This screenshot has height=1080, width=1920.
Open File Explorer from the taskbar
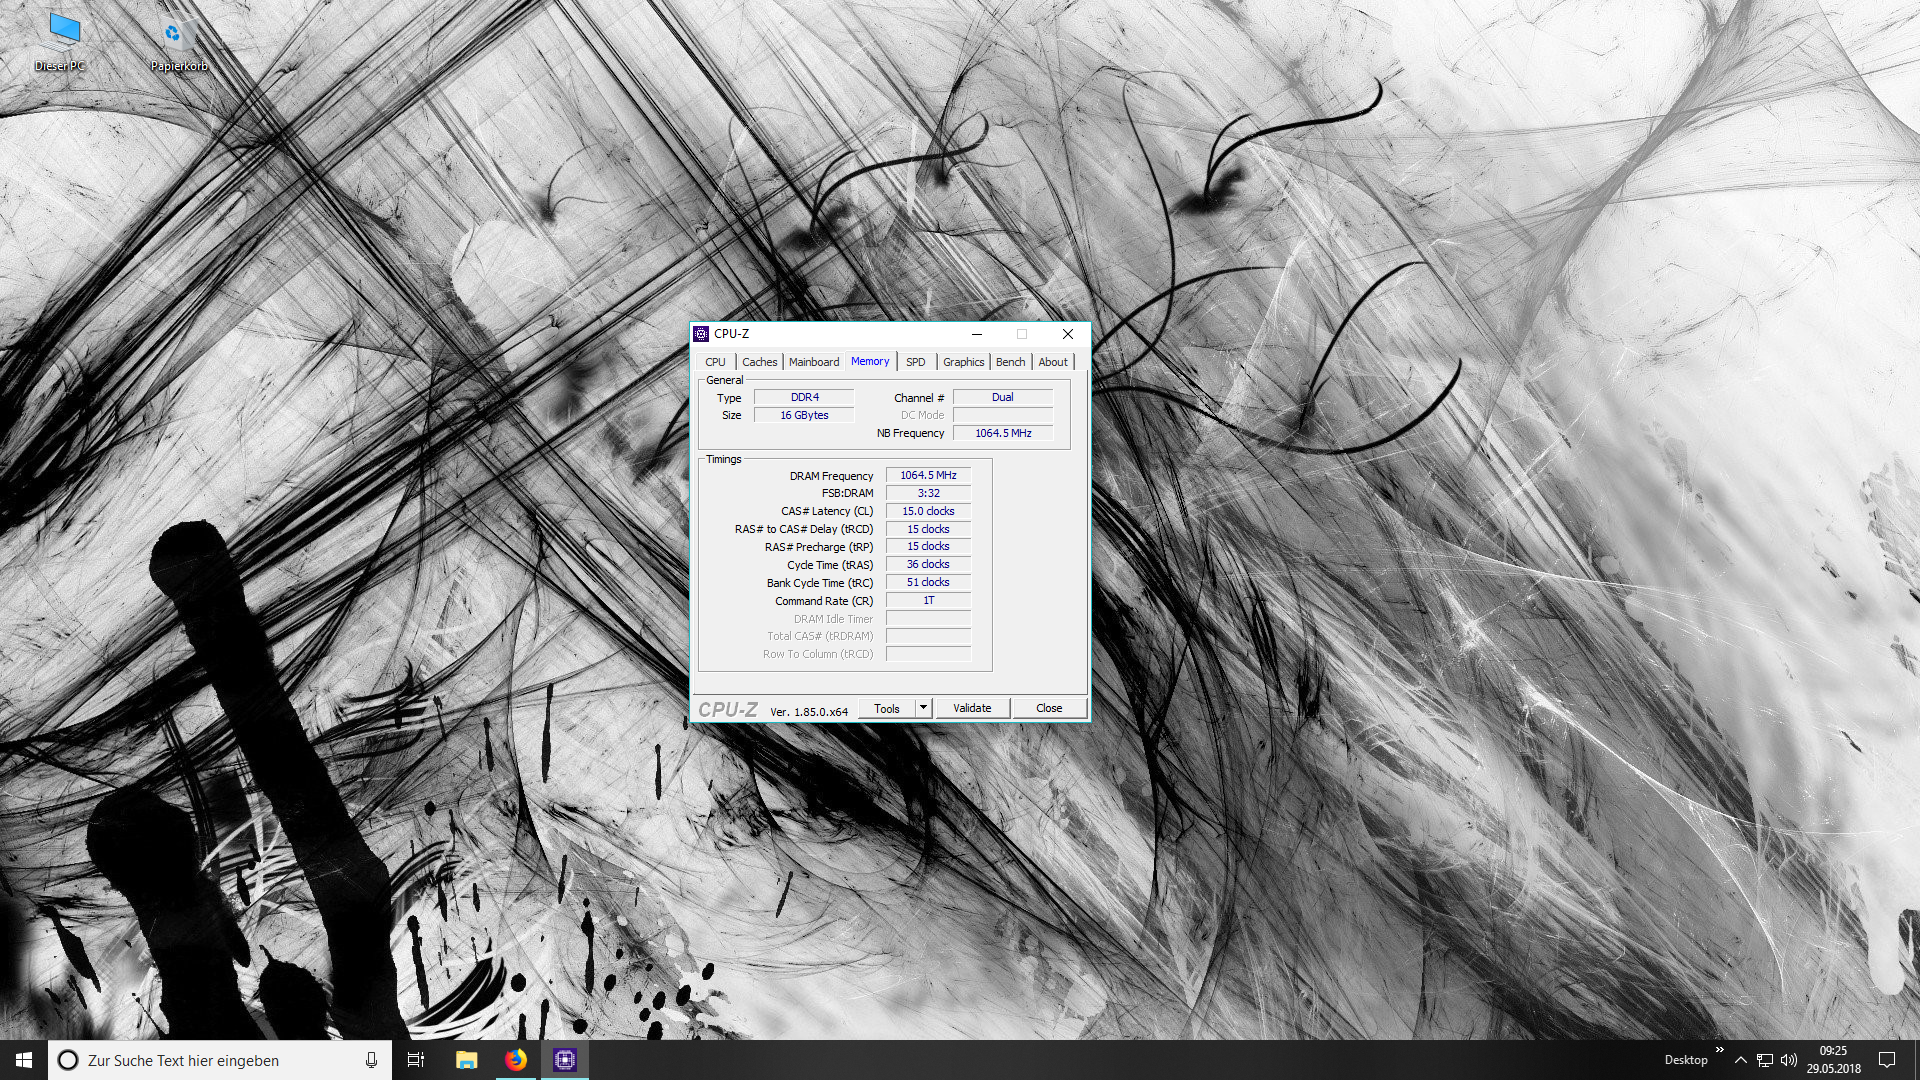point(466,1059)
